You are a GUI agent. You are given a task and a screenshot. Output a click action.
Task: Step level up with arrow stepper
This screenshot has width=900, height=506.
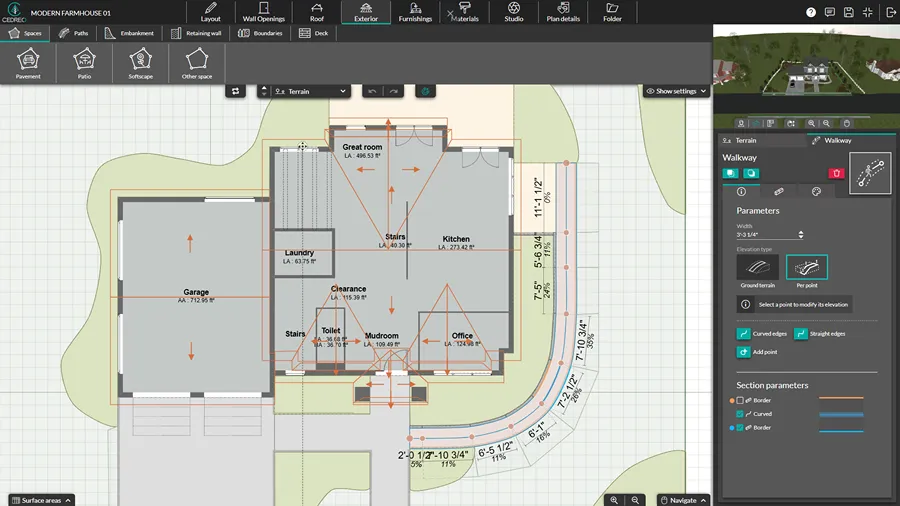(x=264, y=88)
